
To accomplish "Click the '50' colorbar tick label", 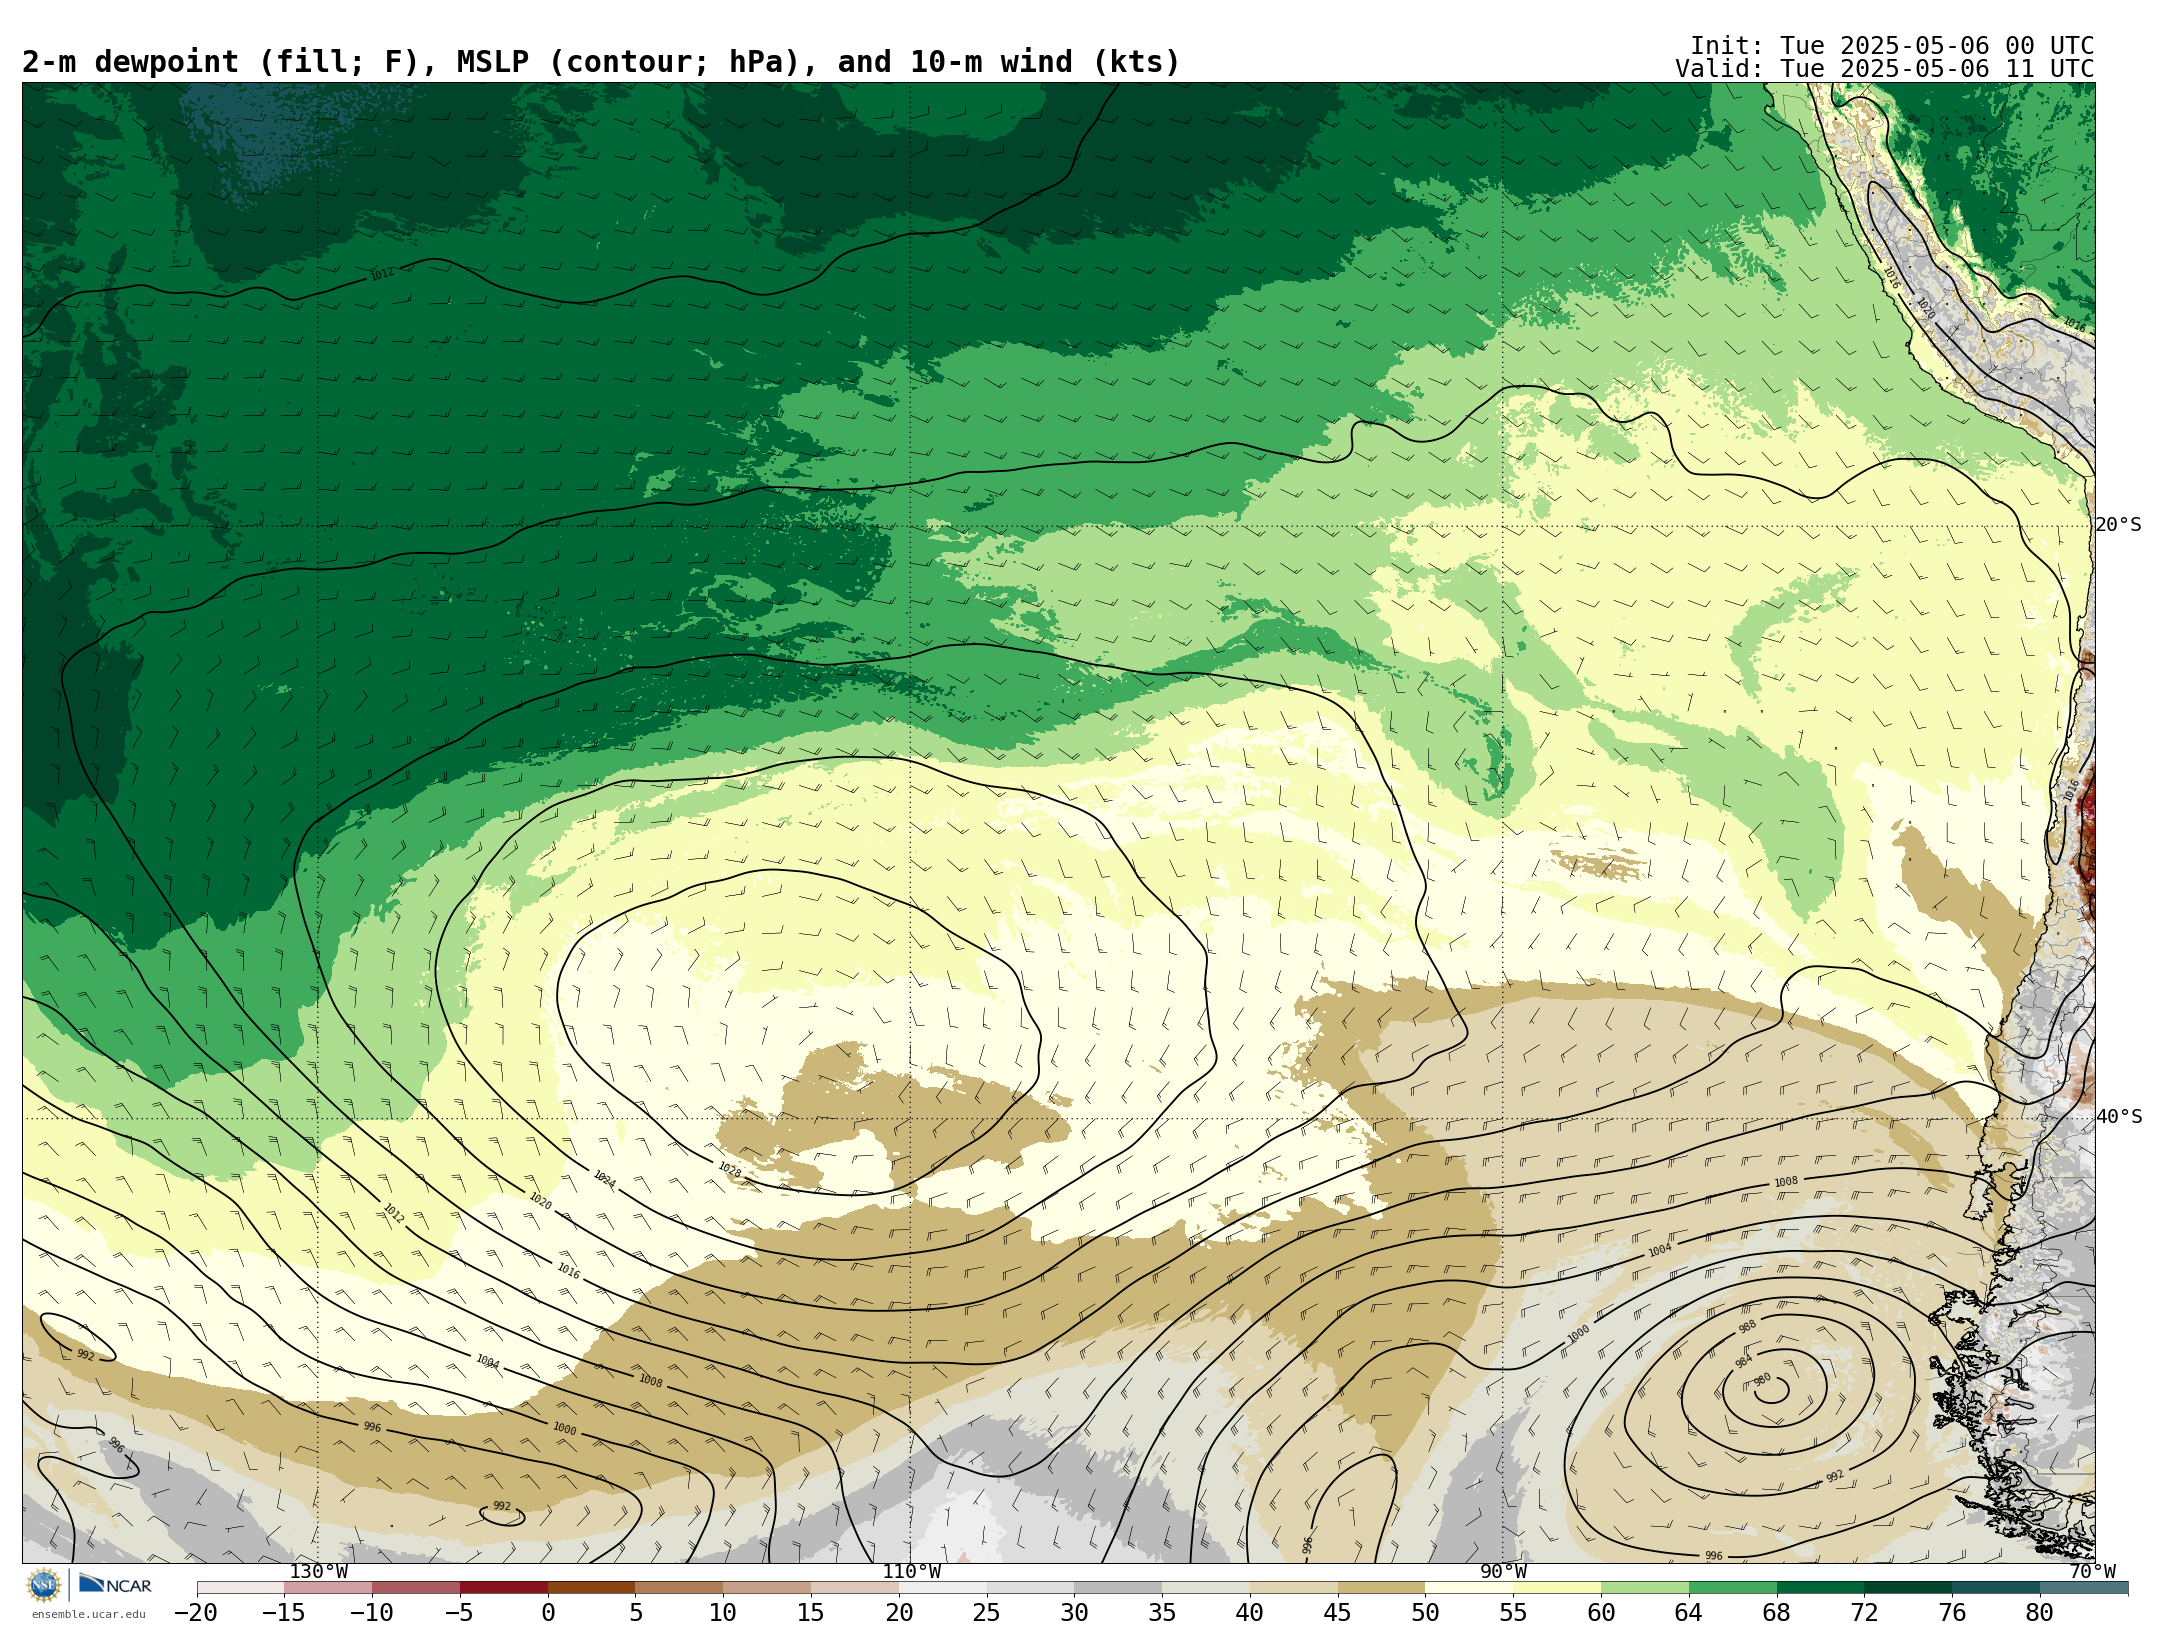I will [1425, 1612].
